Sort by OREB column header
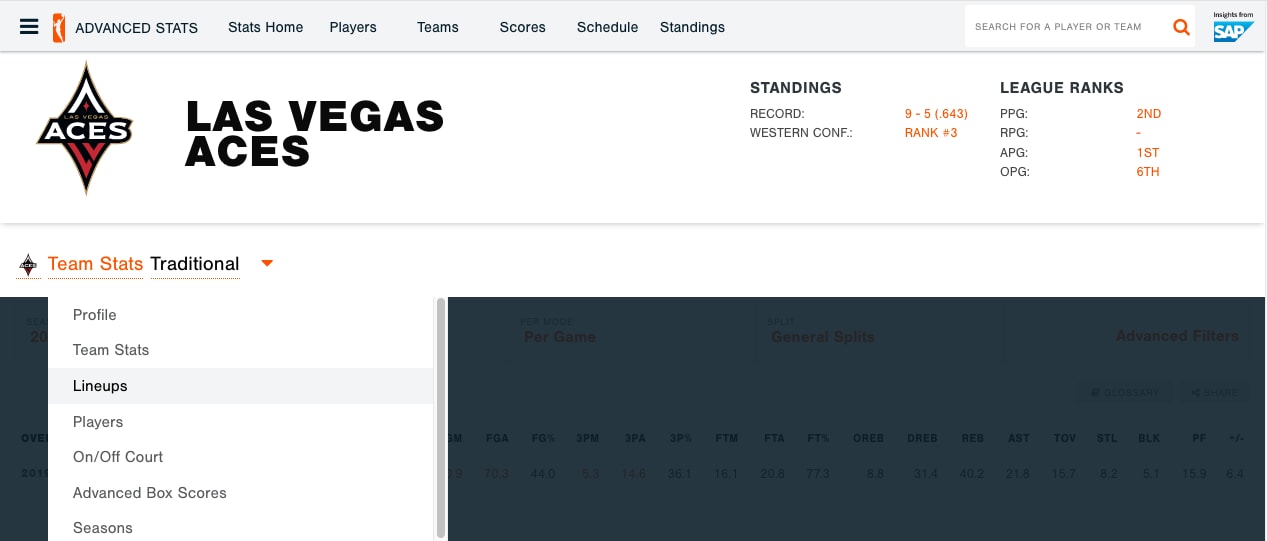The height and width of the screenshot is (541, 1267). (x=869, y=438)
